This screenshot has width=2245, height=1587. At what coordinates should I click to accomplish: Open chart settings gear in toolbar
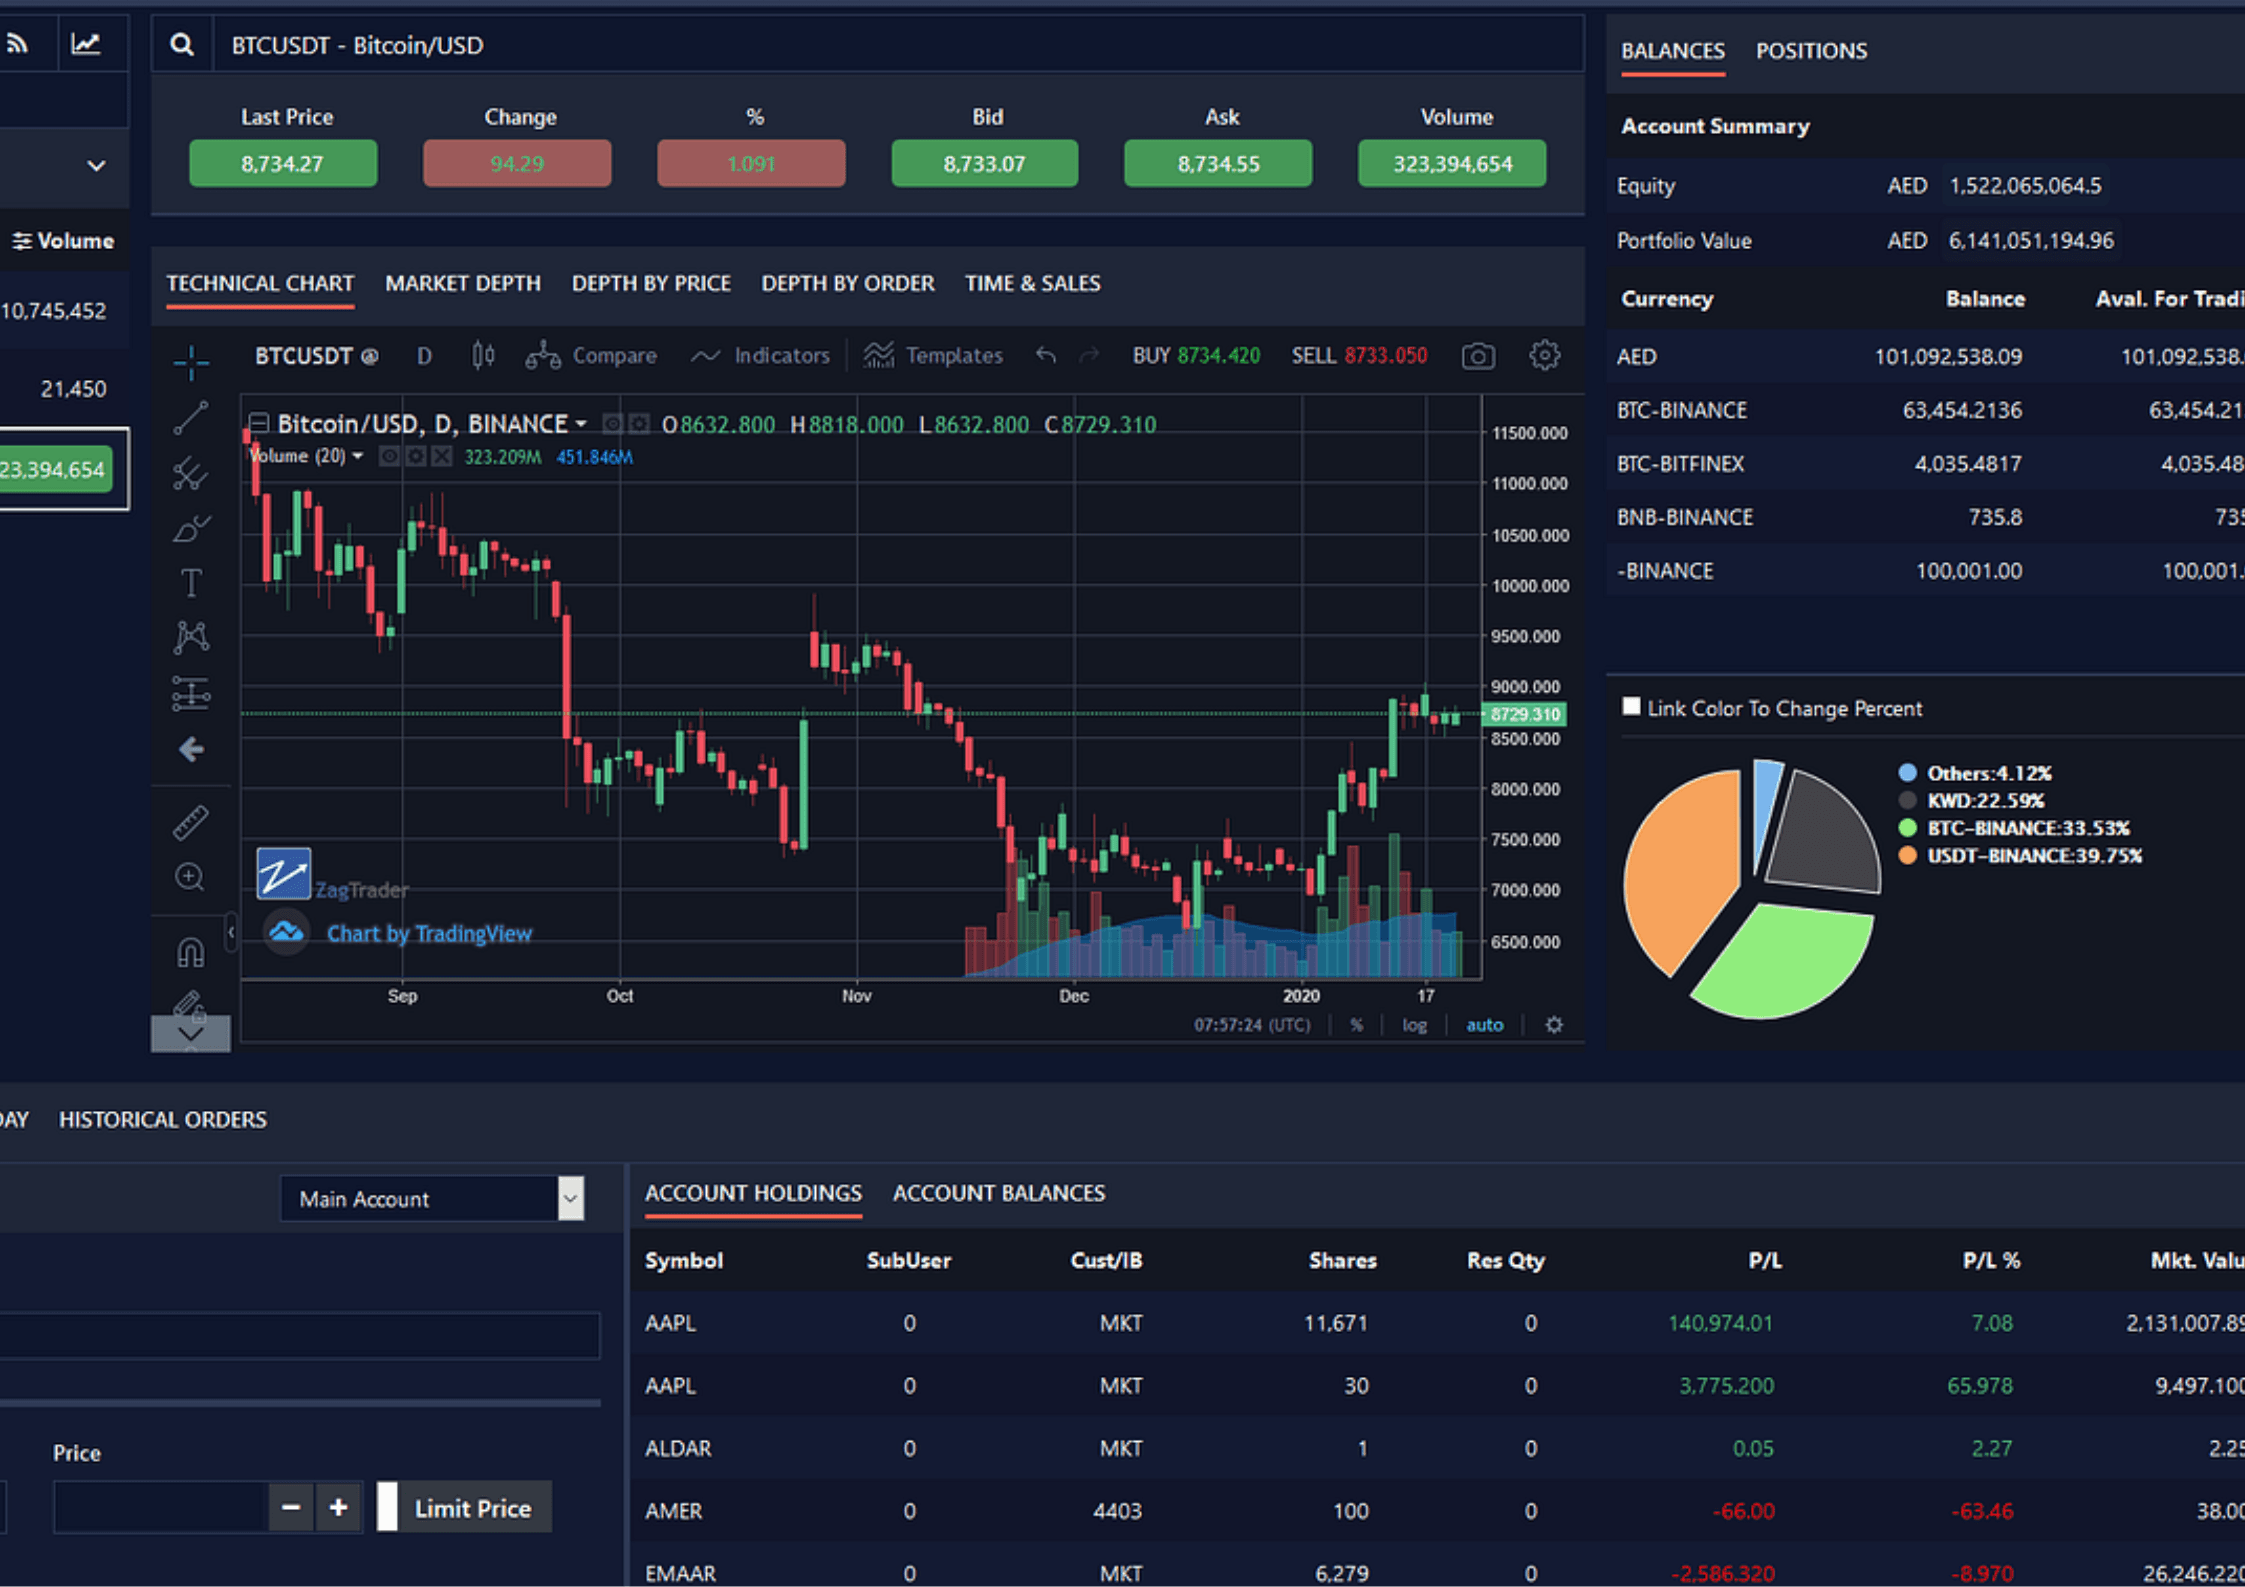(1544, 355)
